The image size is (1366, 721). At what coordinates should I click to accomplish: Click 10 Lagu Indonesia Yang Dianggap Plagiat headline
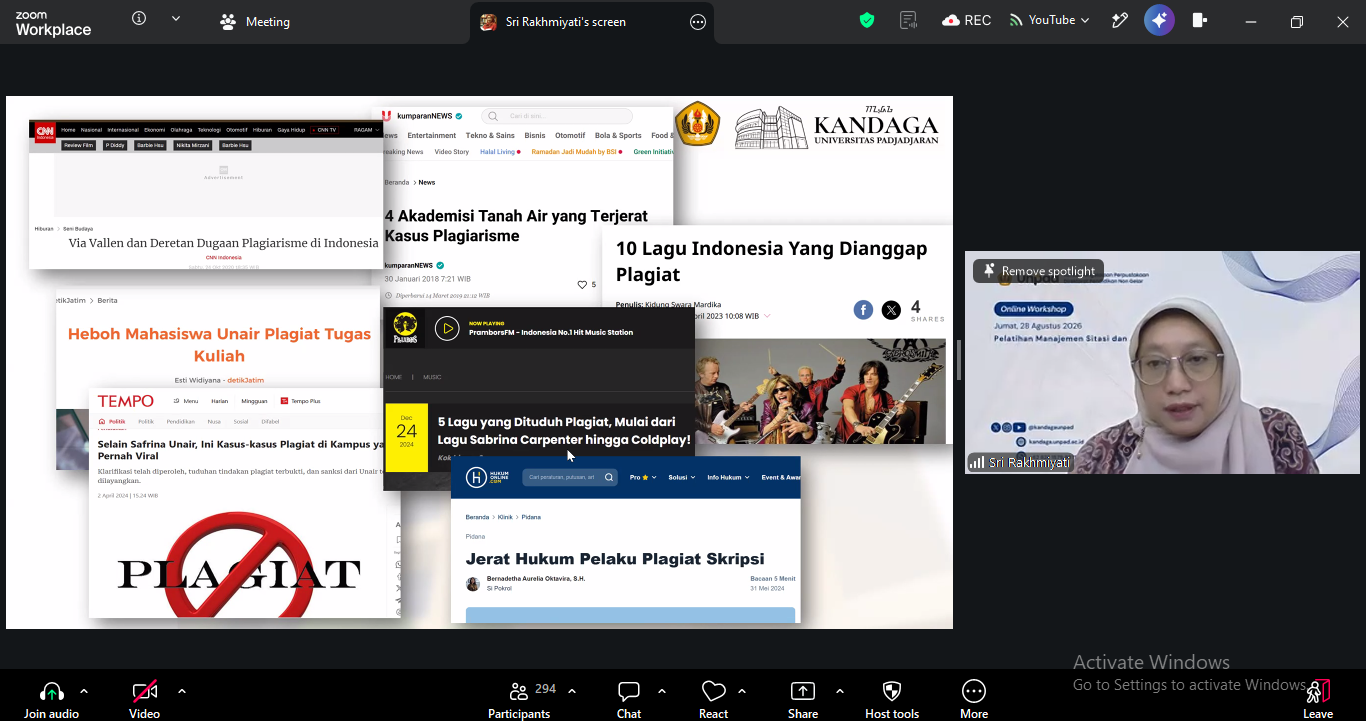(771, 261)
